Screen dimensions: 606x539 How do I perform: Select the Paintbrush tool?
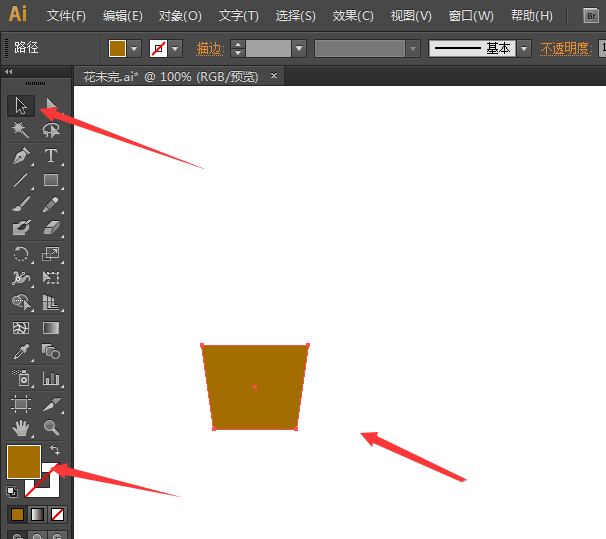pyautogui.click(x=21, y=204)
